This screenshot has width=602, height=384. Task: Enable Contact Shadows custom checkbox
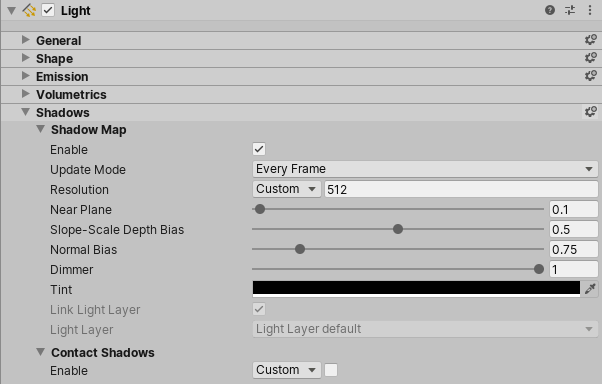click(x=331, y=370)
